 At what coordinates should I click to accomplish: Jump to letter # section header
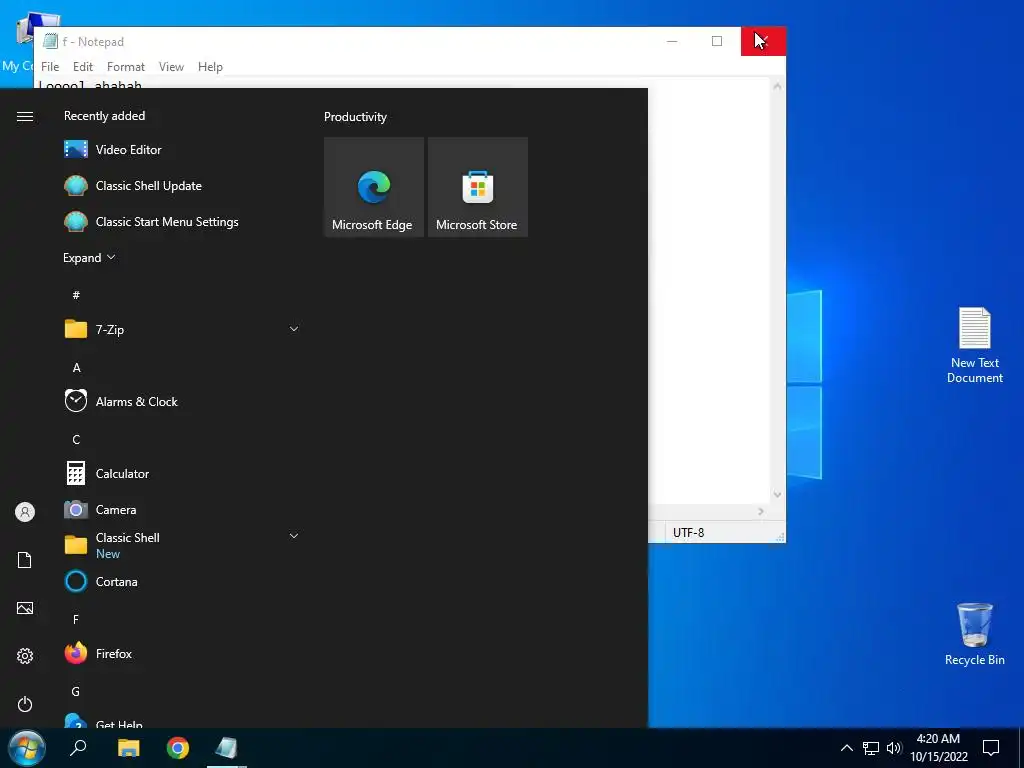point(76,295)
